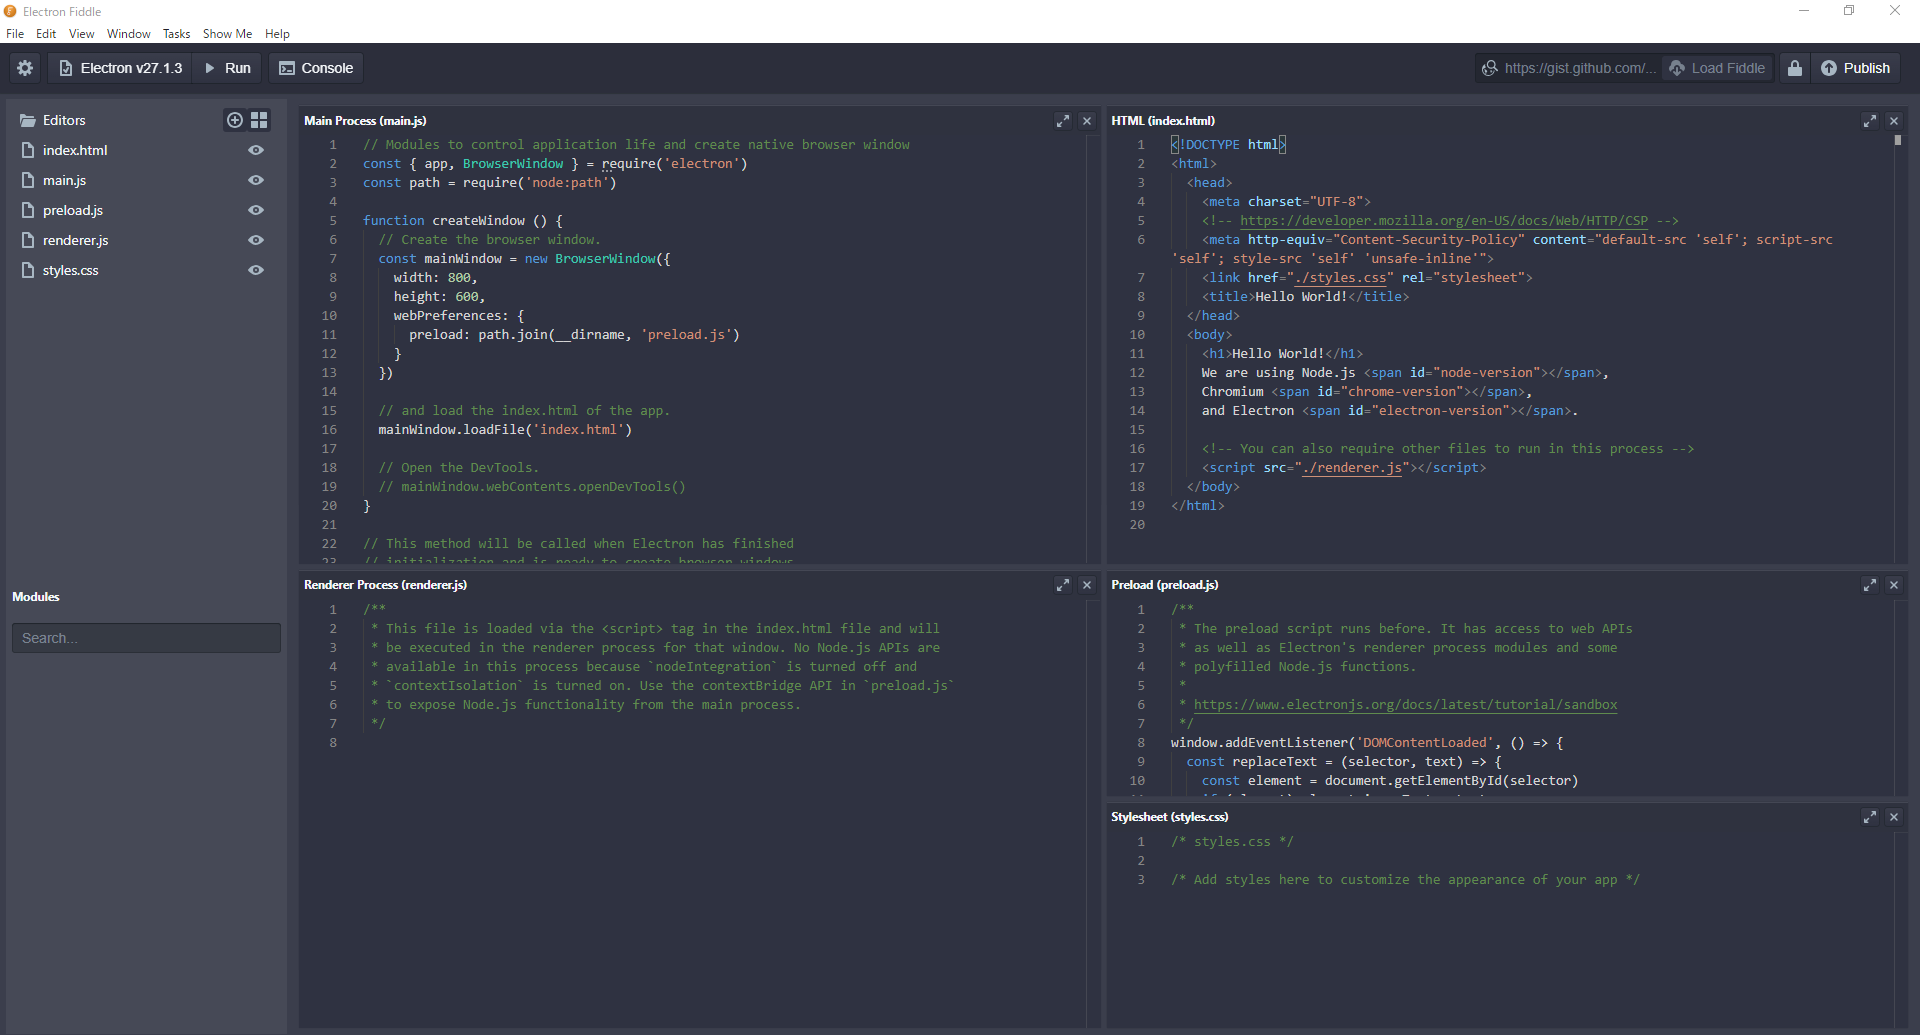The width and height of the screenshot is (1920, 1035).
Task: Toggle the gist privacy lock icon
Action: [x=1794, y=67]
